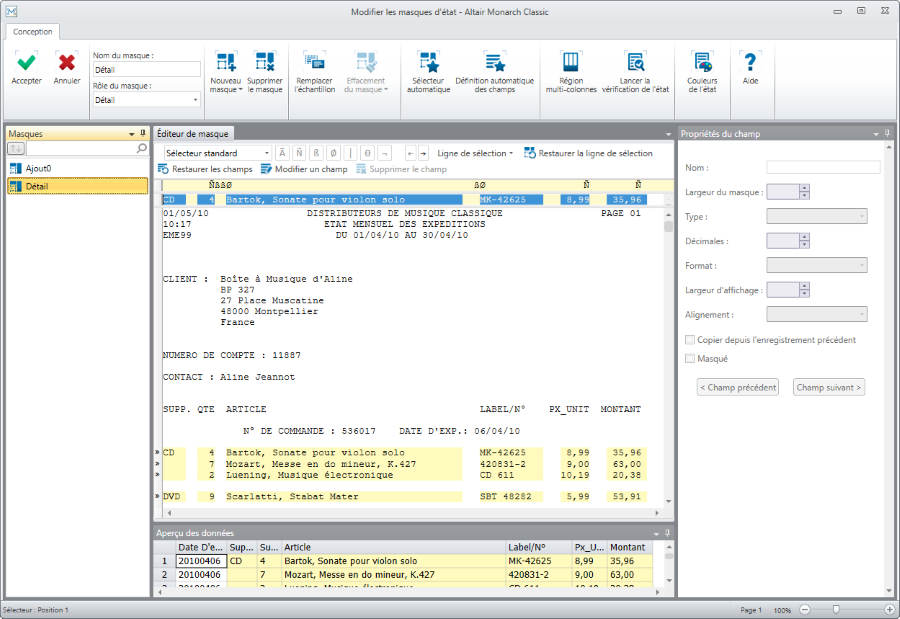Run Définition automatique des champs
Image resolution: width=900 pixels, height=619 pixels.
click(x=494, y=62)
